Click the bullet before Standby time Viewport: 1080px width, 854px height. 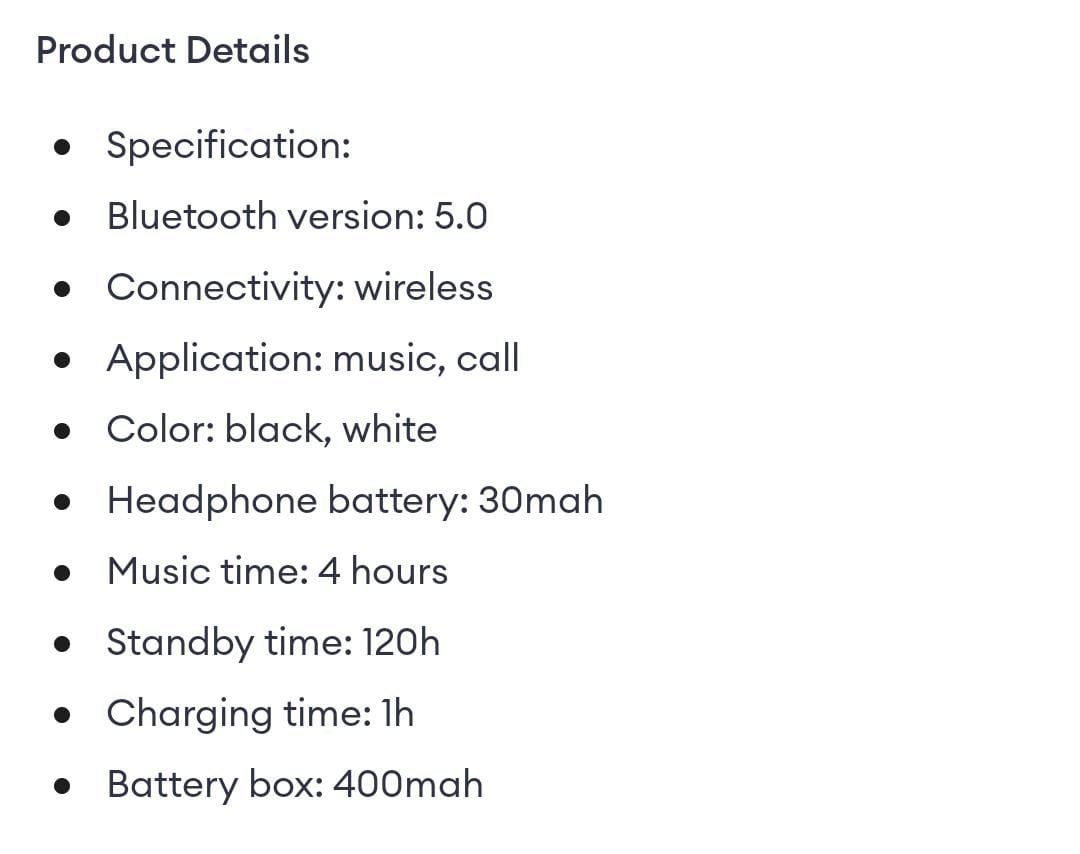[x=63, y=645]
